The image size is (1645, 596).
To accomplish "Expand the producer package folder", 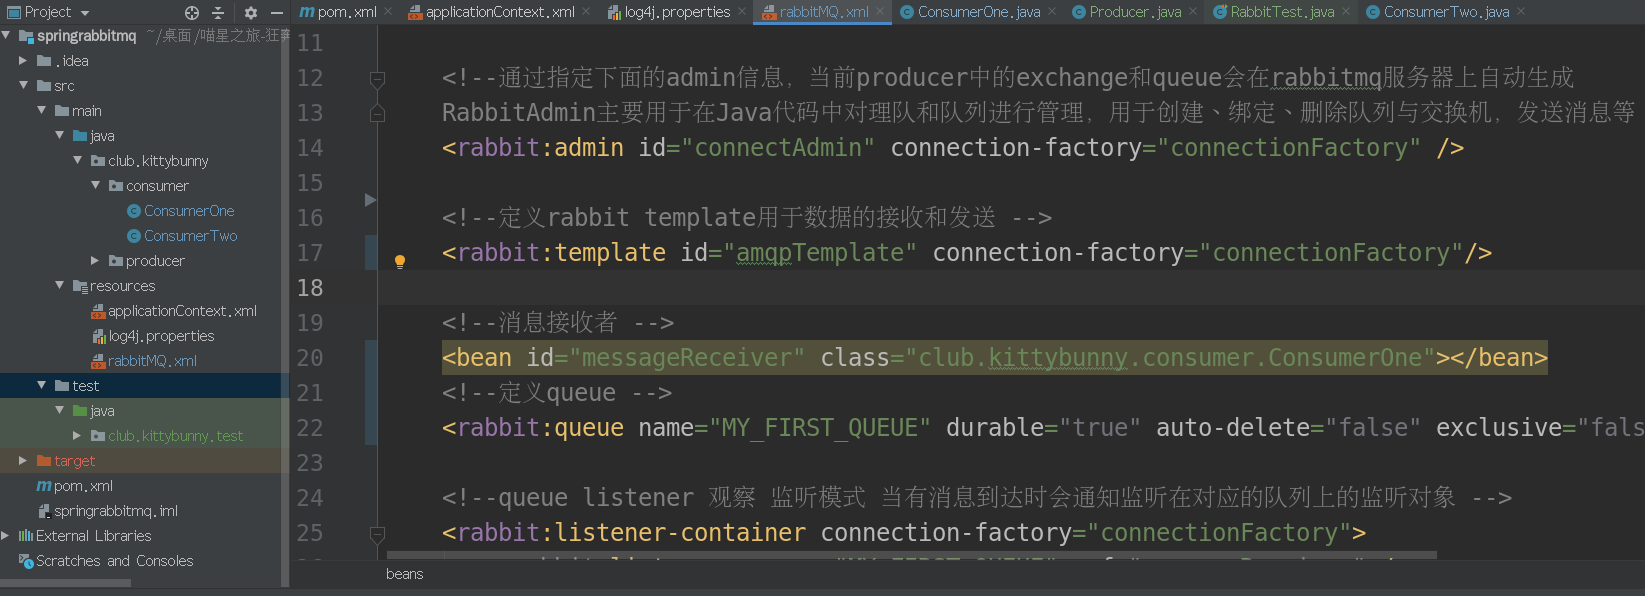I will point(95,261).
